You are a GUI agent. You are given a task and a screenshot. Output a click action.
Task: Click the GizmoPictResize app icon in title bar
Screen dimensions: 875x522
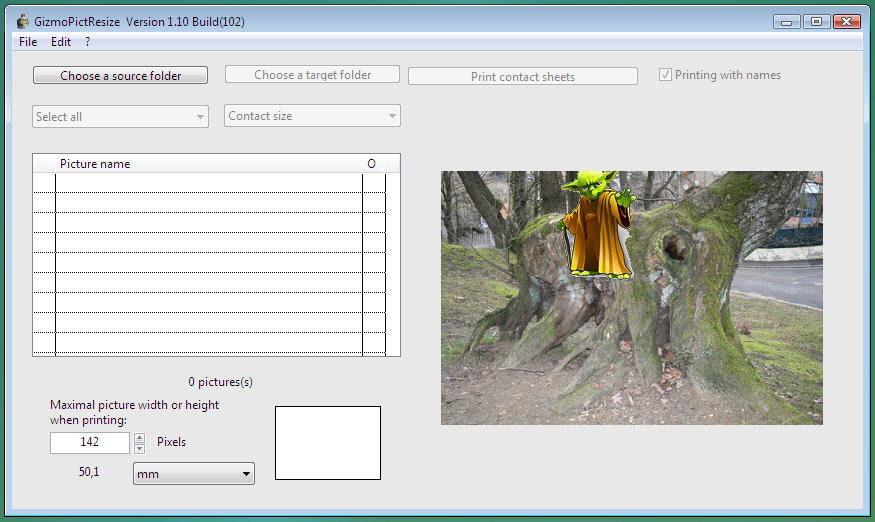click(x=22, y=22)
